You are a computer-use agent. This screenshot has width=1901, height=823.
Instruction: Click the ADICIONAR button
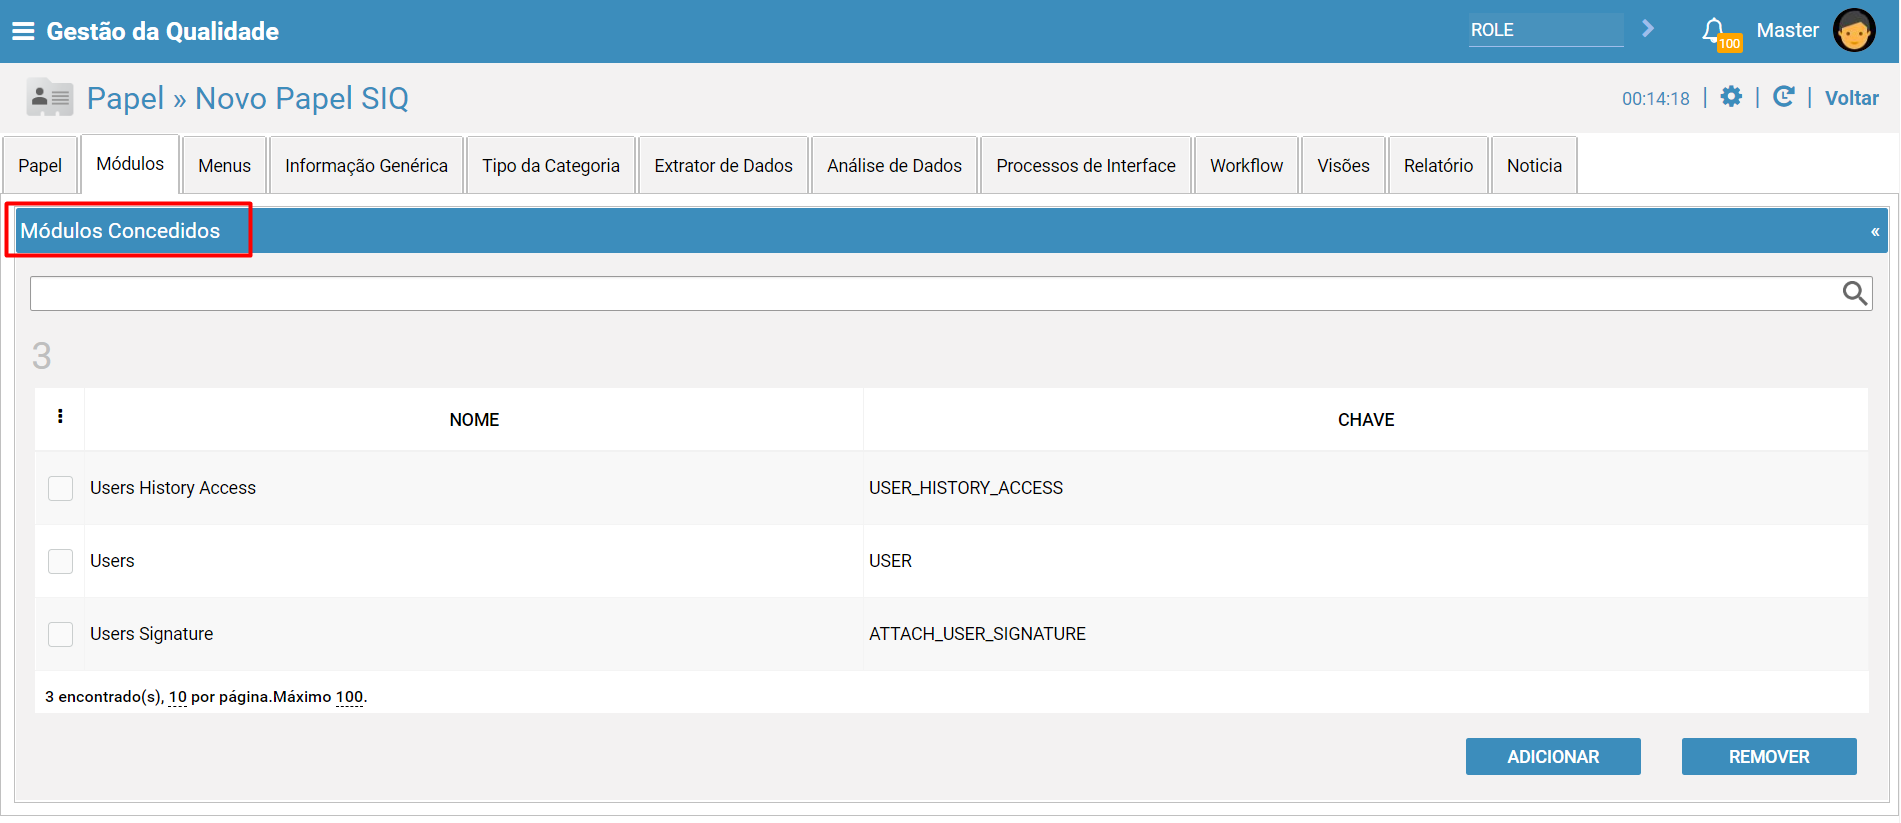(1553, 757)
